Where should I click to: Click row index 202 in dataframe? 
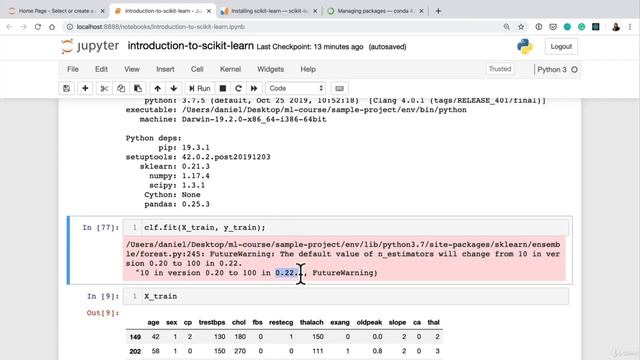(135, 351)
